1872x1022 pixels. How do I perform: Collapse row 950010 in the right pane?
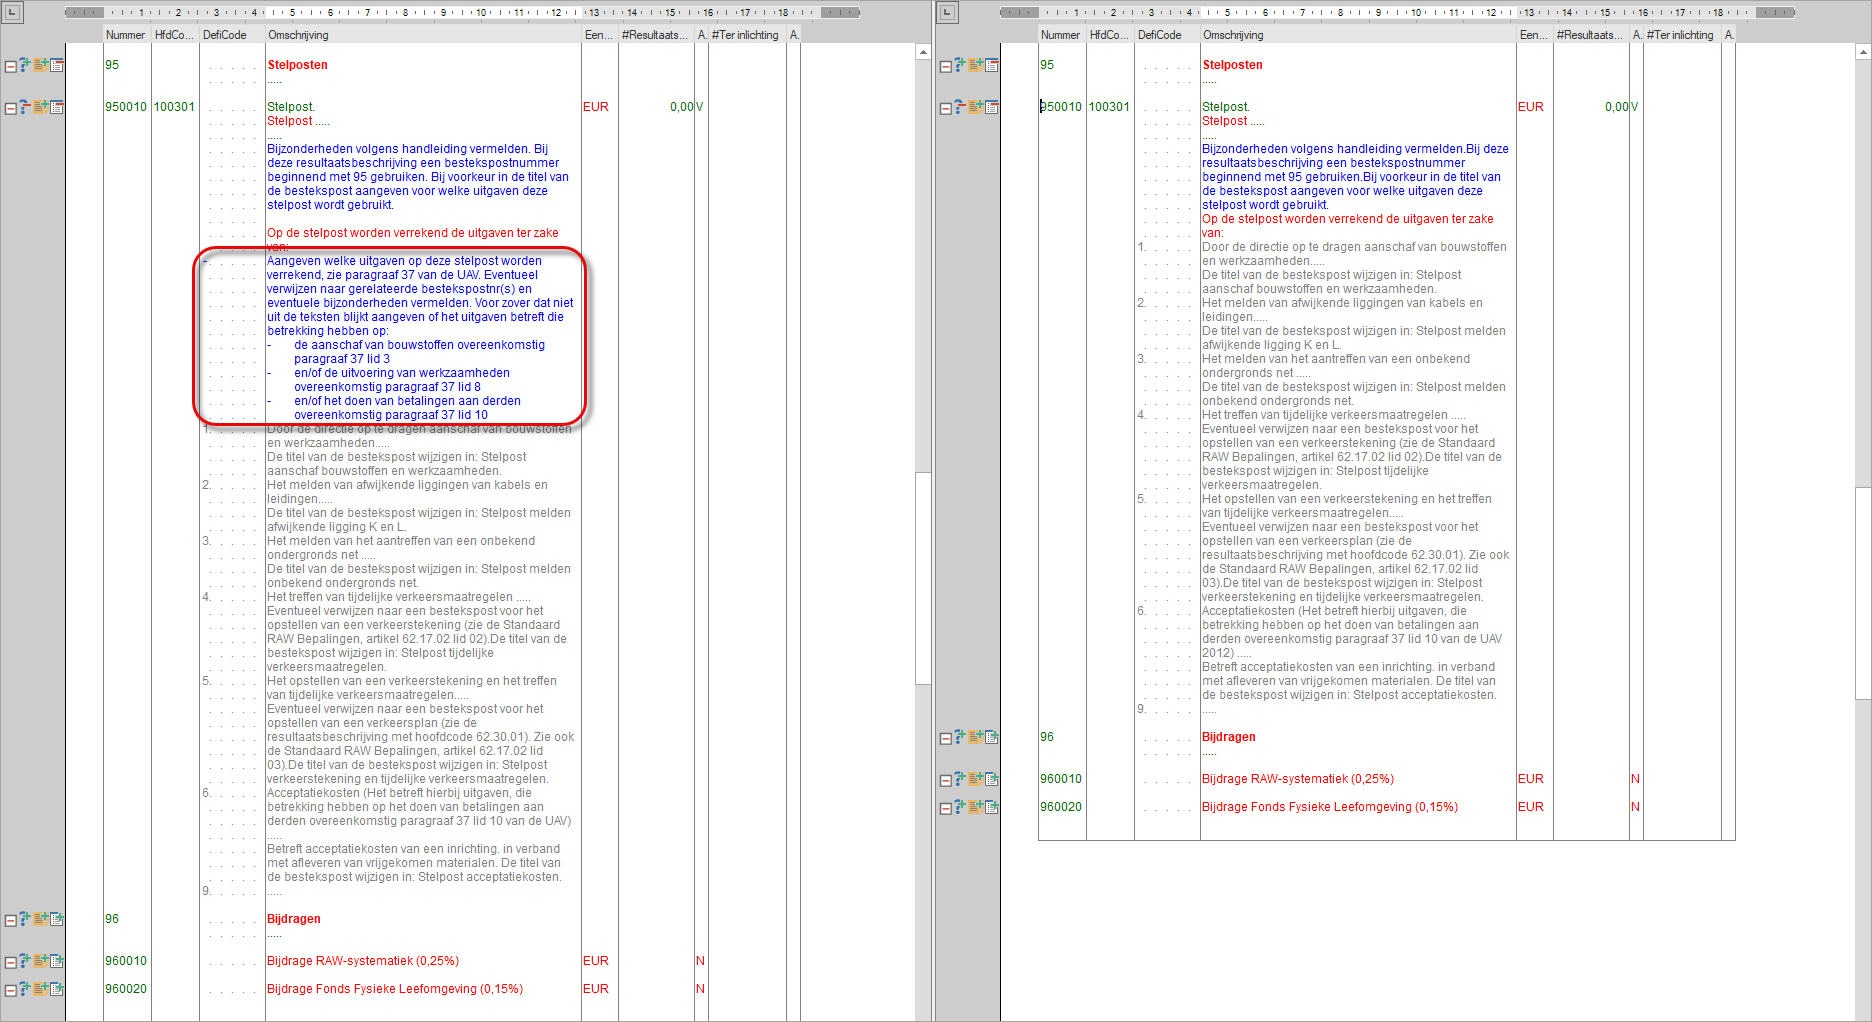945,109
